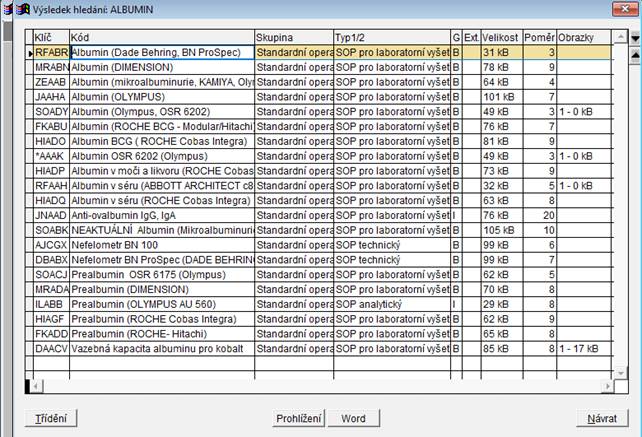Choose the Nefelometr BN 100 entry
This screenshot has height=437, width=642.
tap(160, 244)
